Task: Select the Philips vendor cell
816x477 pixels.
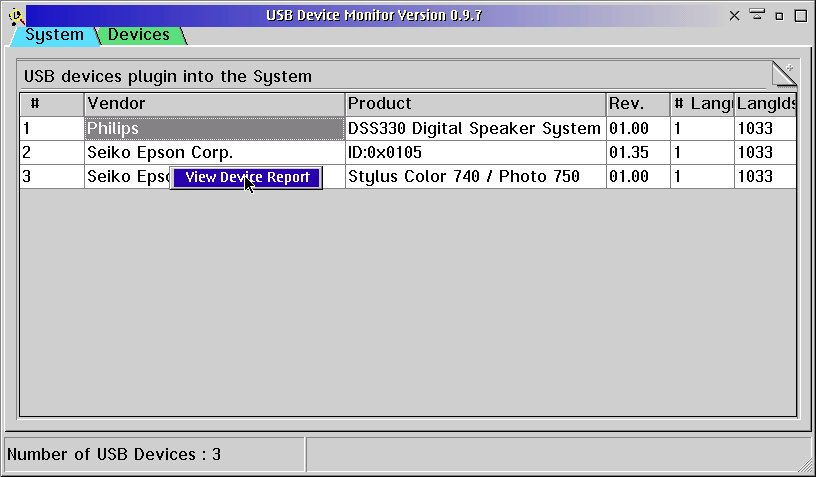Action: click(214, 129)
